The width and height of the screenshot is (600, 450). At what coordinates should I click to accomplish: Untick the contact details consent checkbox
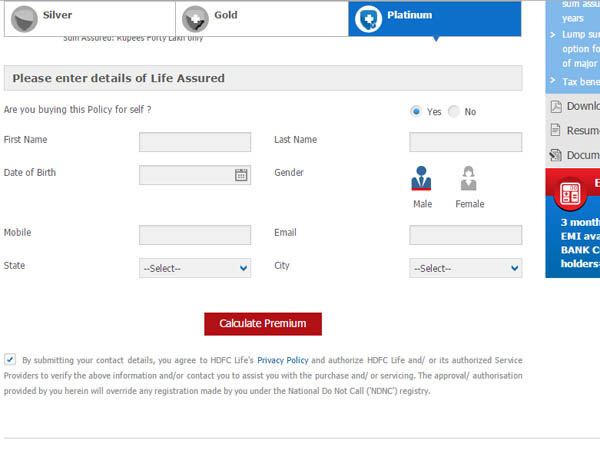tap(10, 359)
